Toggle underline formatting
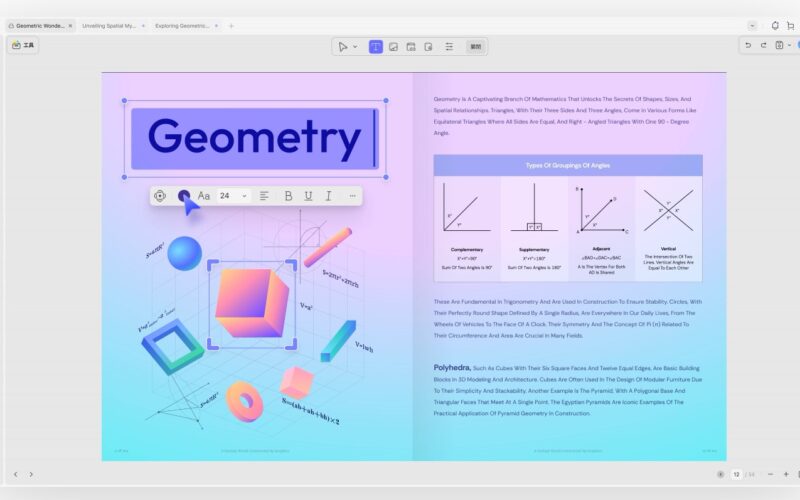 pyautogui.click(x=308, y=196)
